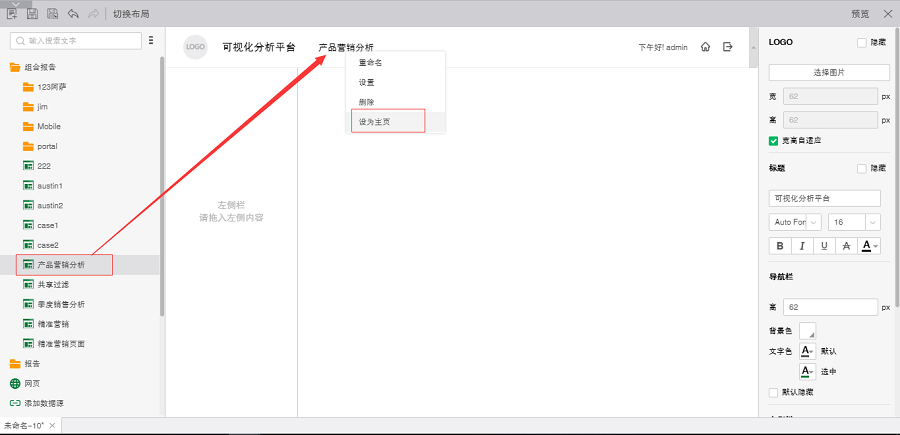Click the save icon in toolbar
The height and width of the screenshot is (435, 900).
[32, 14]
